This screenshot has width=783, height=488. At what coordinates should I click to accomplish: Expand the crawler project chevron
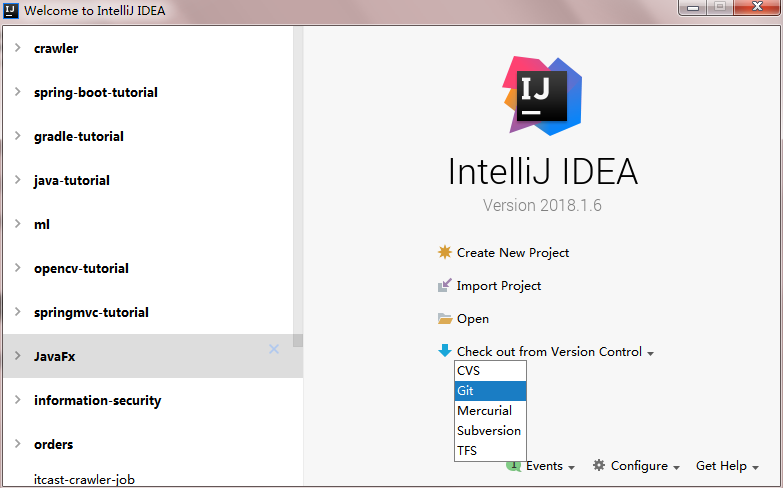(17, 48)
